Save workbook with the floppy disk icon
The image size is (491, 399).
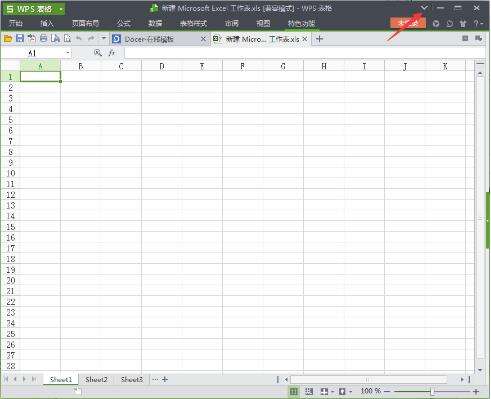point(20,39)
